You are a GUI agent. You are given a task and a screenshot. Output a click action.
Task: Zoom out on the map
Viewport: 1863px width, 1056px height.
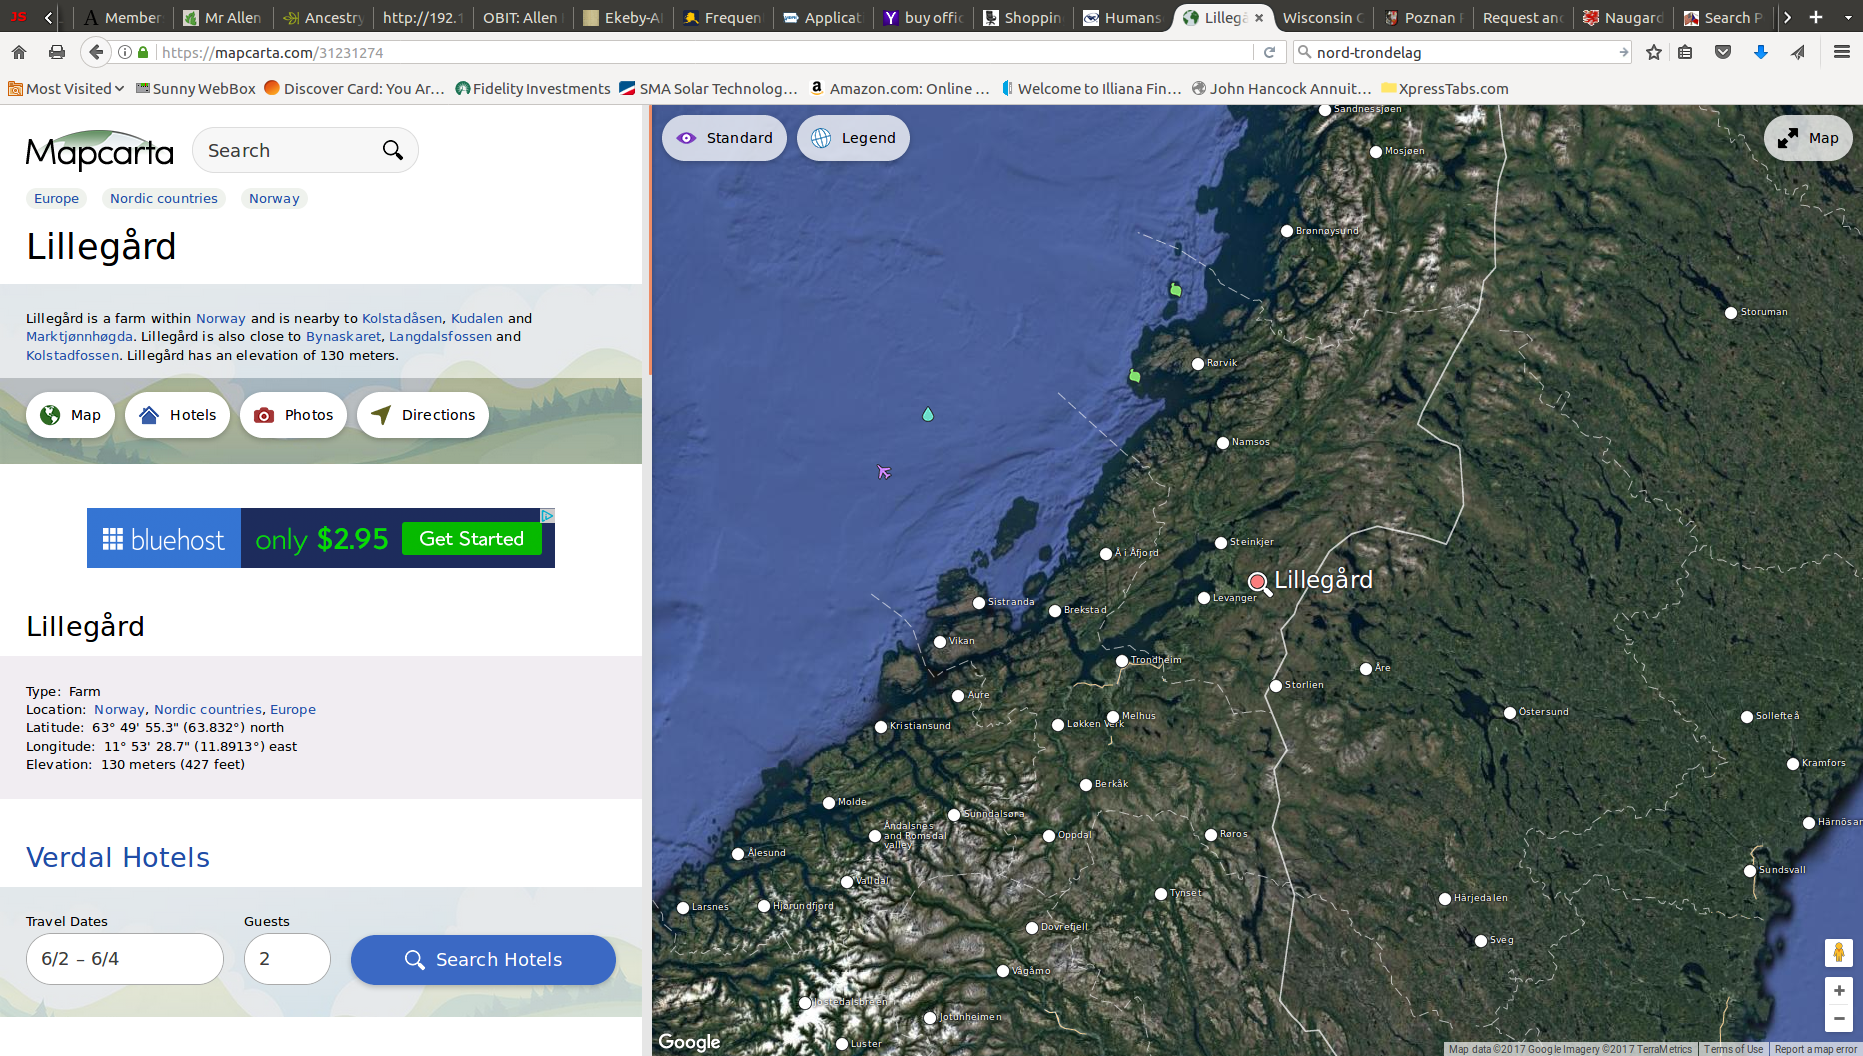(x=1838, y=1018)
